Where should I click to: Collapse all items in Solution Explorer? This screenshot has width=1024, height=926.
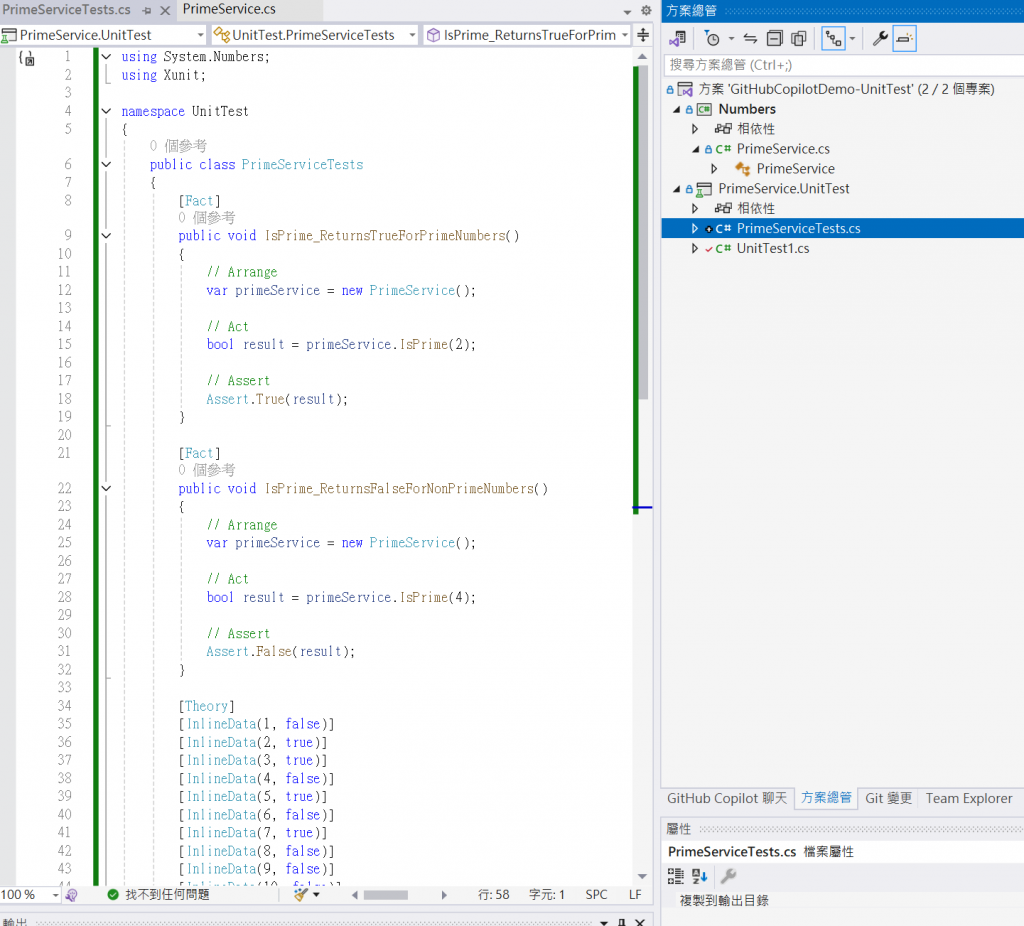click(x=775, y=39)
